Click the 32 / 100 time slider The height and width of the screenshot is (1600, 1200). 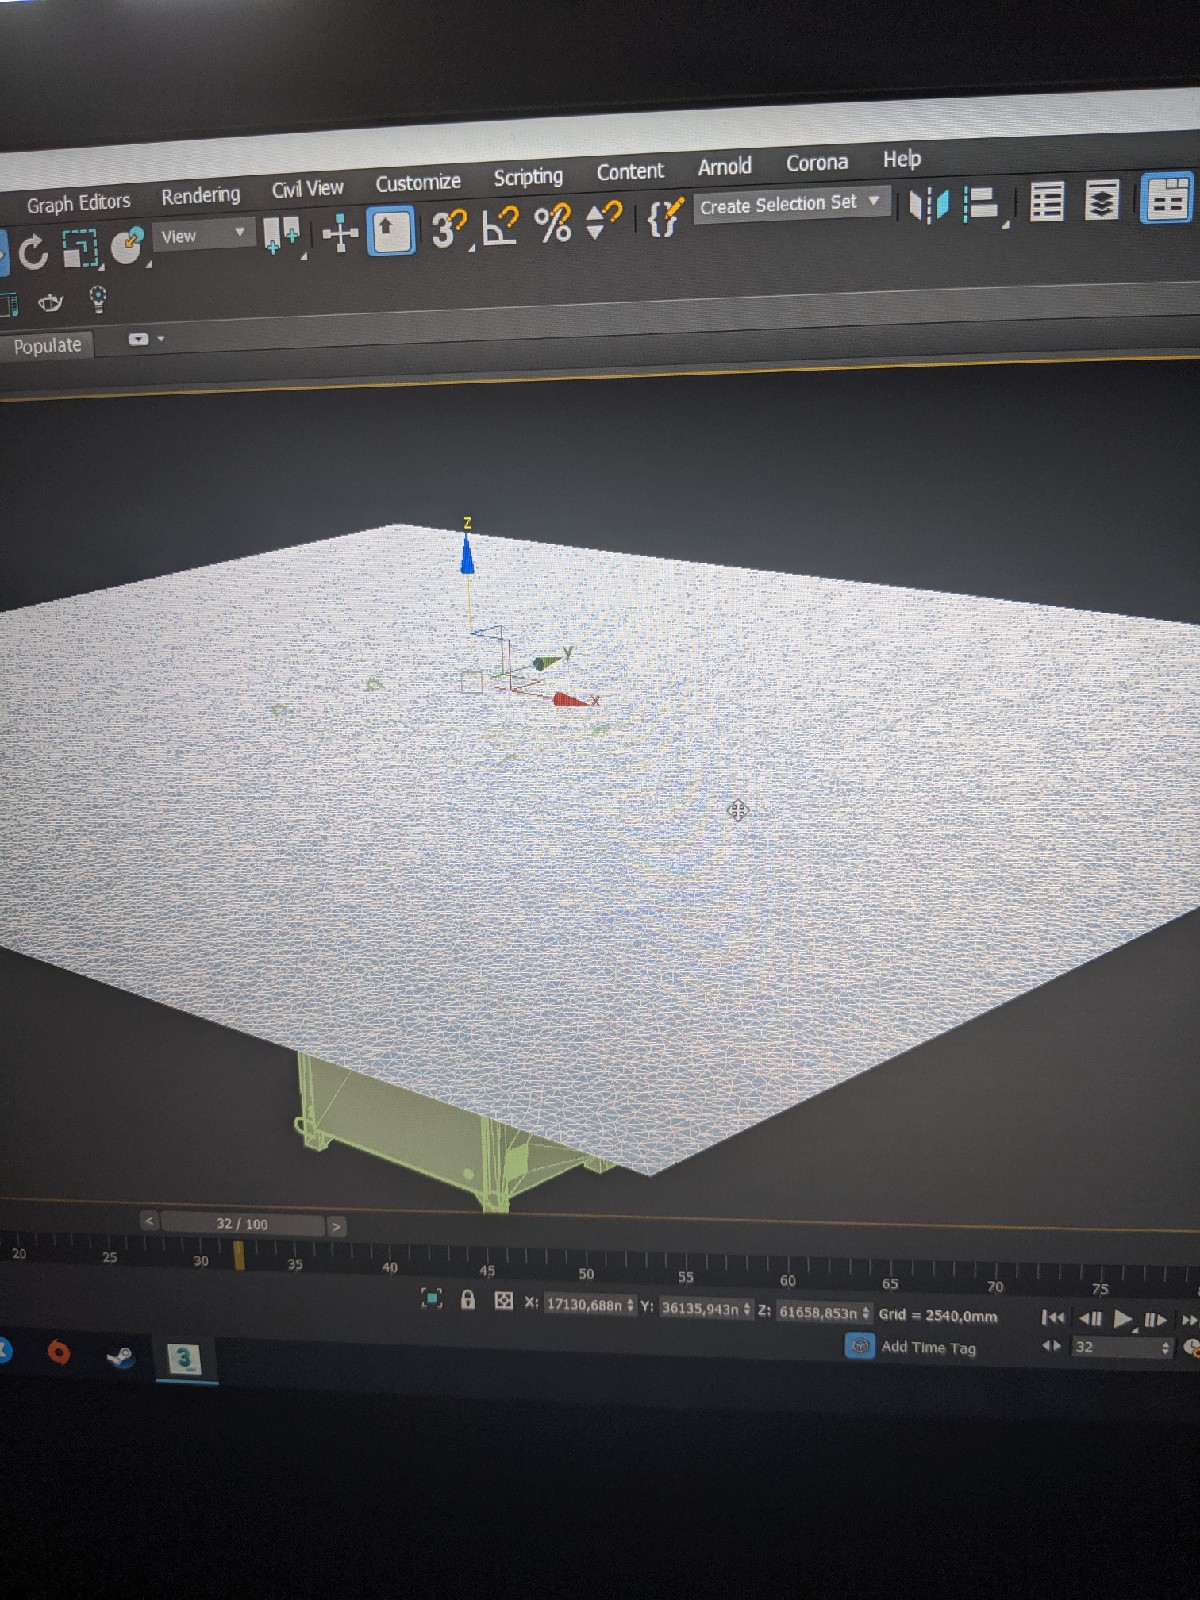click(242, 1224)
